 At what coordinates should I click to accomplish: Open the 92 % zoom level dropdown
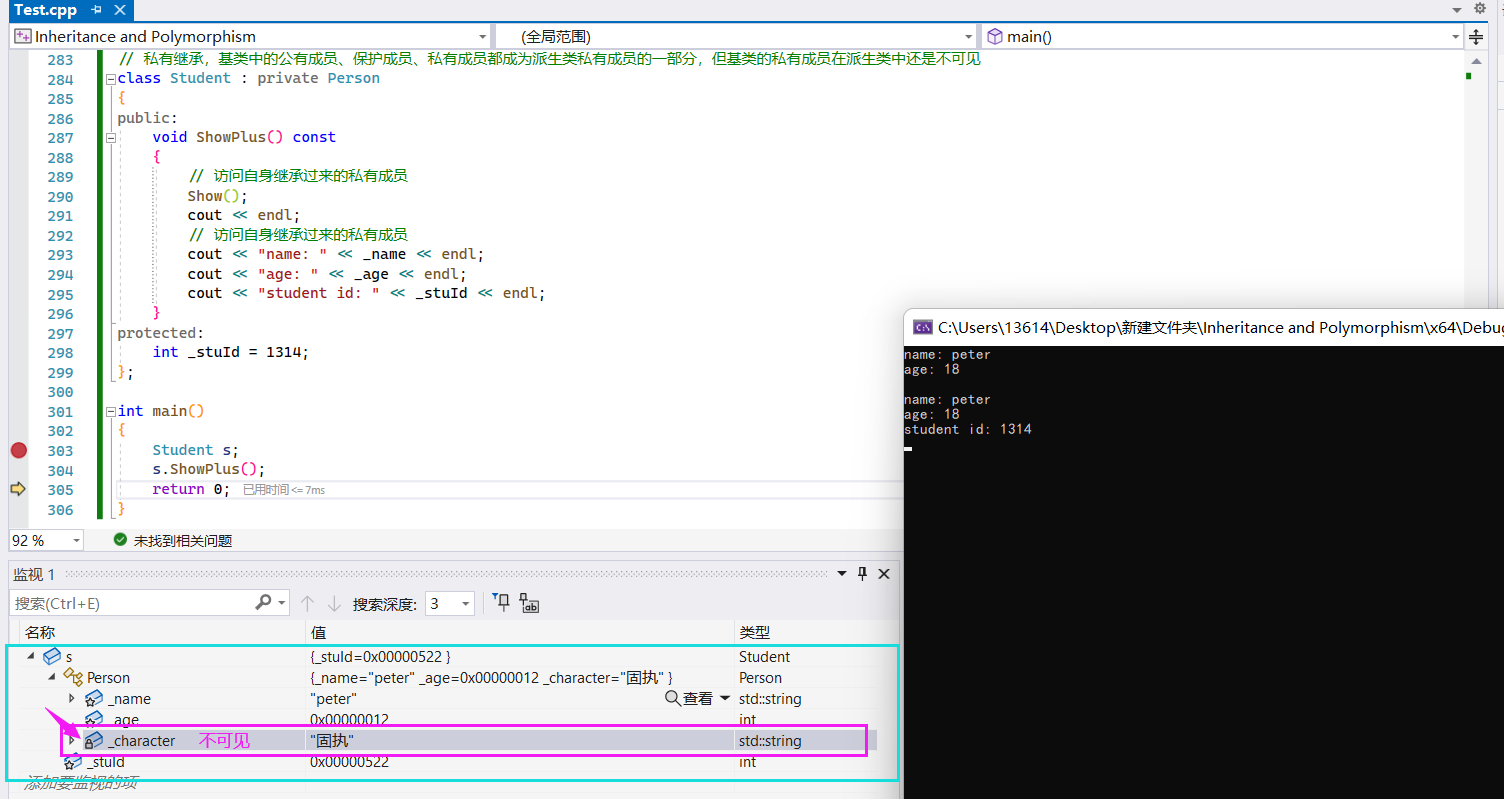pyautogui.click(x=47, y=540)
